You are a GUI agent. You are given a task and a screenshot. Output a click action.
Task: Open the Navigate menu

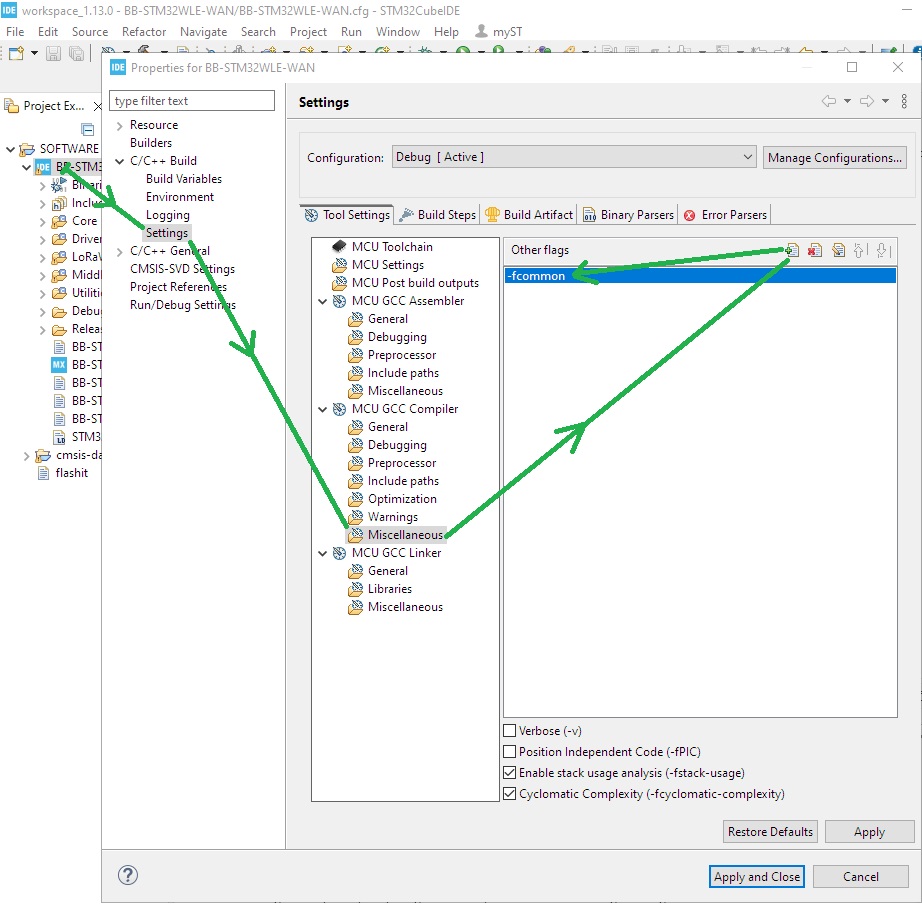(x=203, y=32)
